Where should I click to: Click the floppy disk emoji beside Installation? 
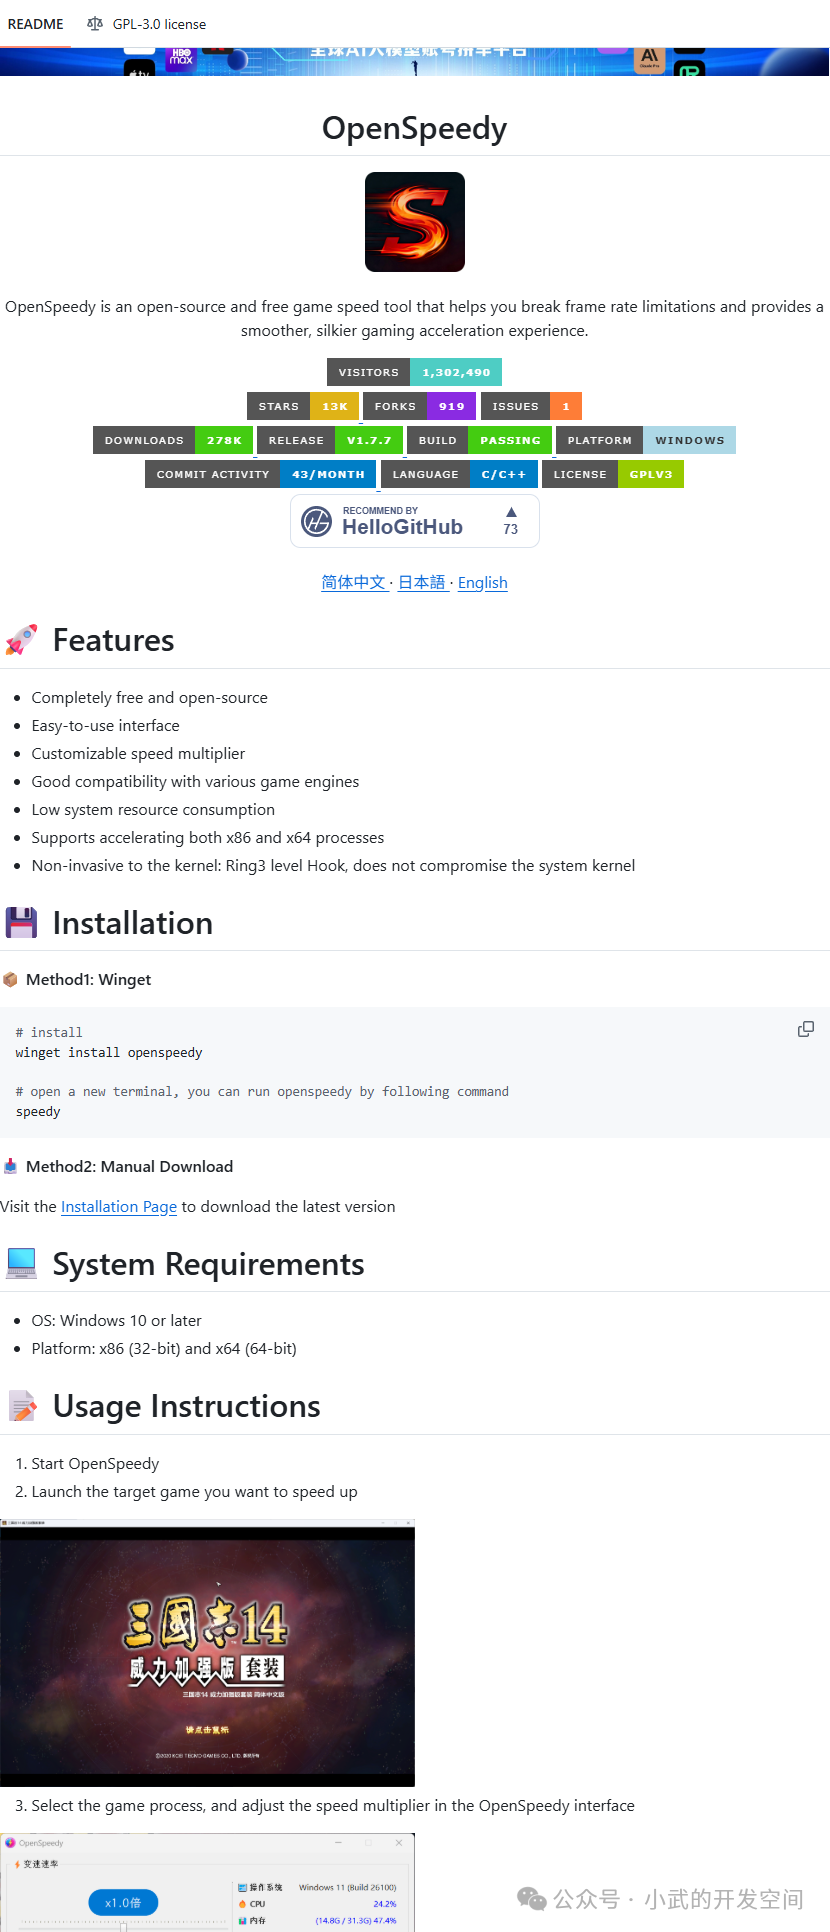(21, 922)
